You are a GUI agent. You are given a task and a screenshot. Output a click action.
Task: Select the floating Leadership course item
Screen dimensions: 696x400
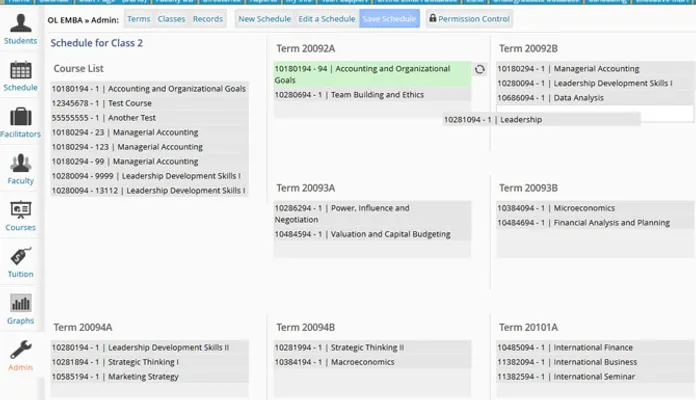(x=541, y=119)
